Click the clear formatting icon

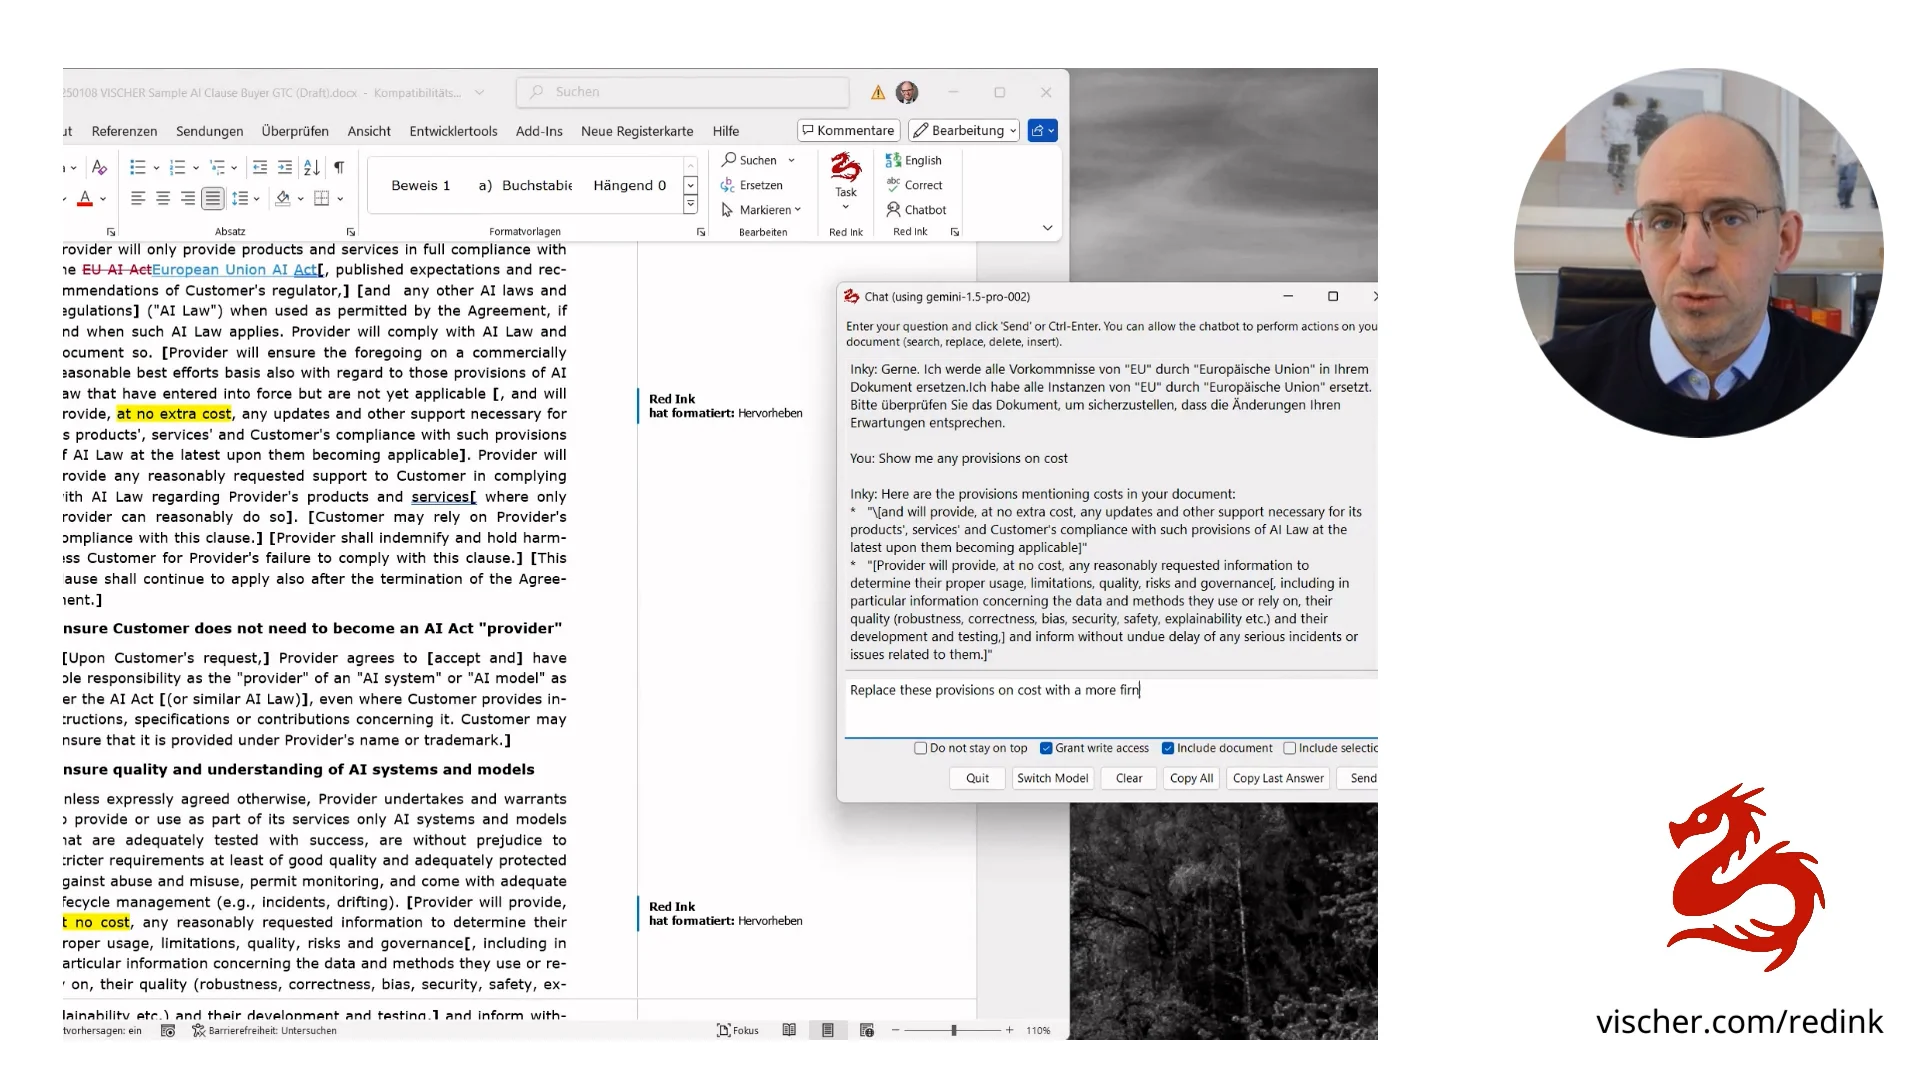click(99, 167)
